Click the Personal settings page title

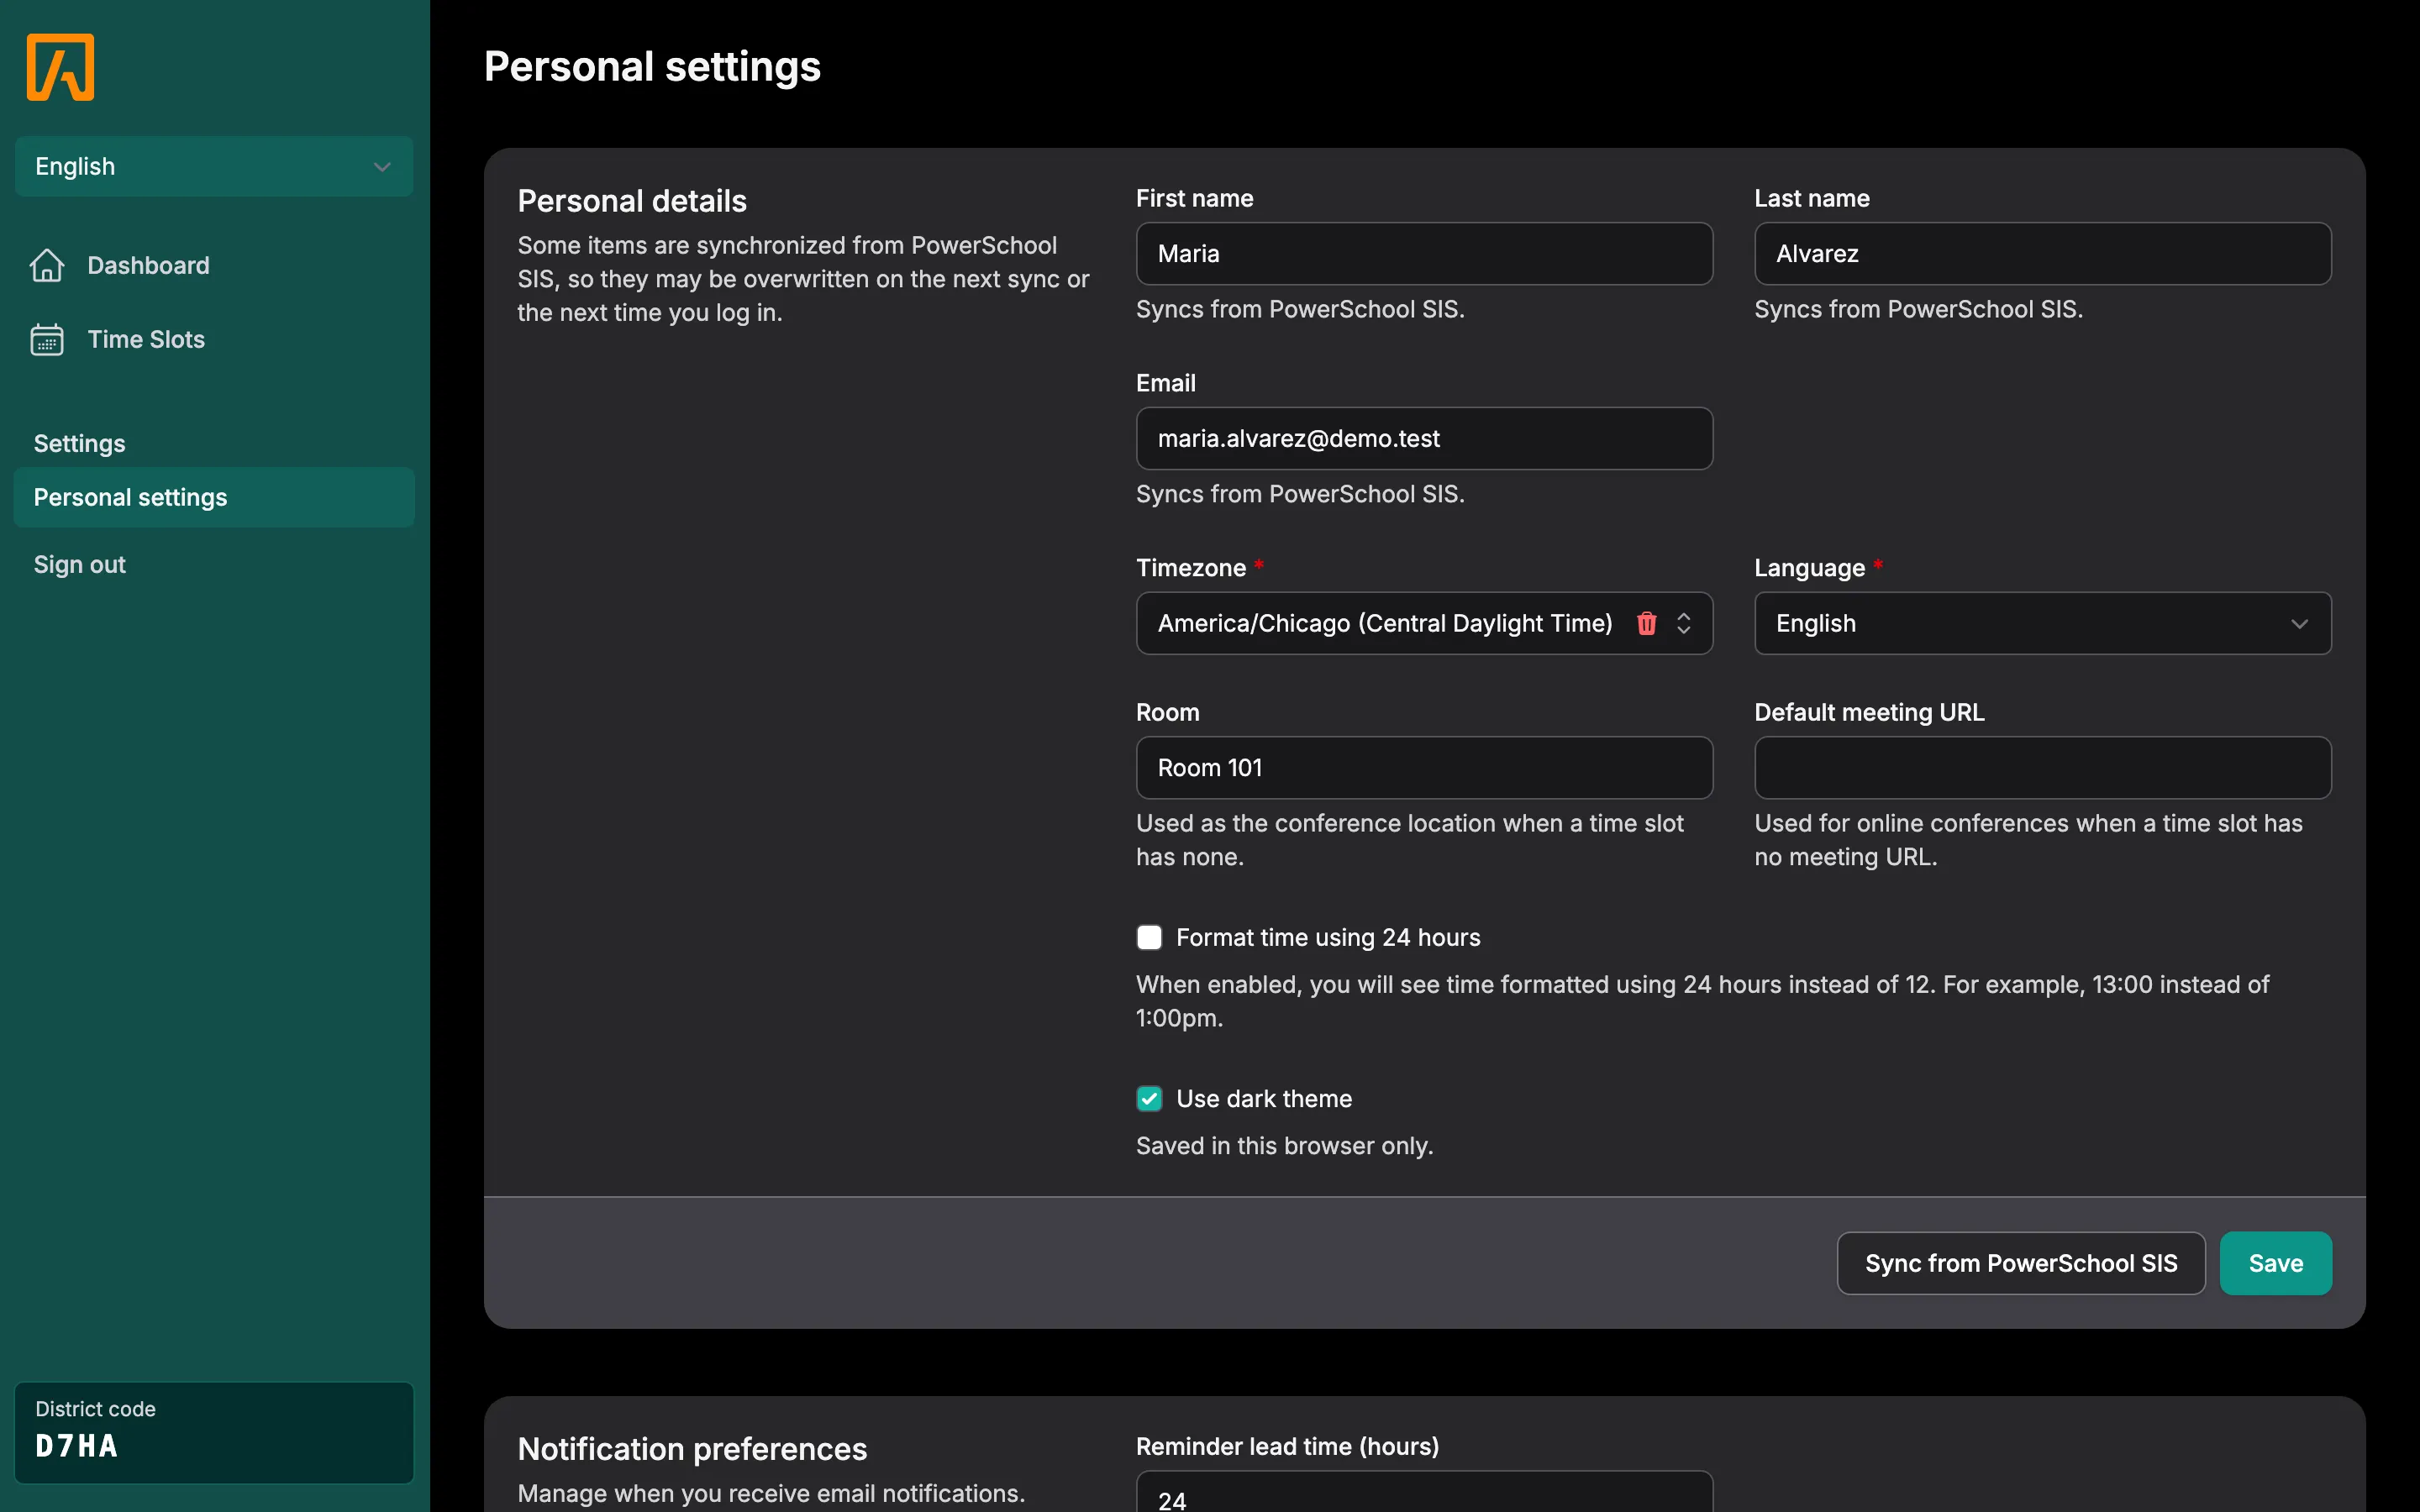pos(652,67)
